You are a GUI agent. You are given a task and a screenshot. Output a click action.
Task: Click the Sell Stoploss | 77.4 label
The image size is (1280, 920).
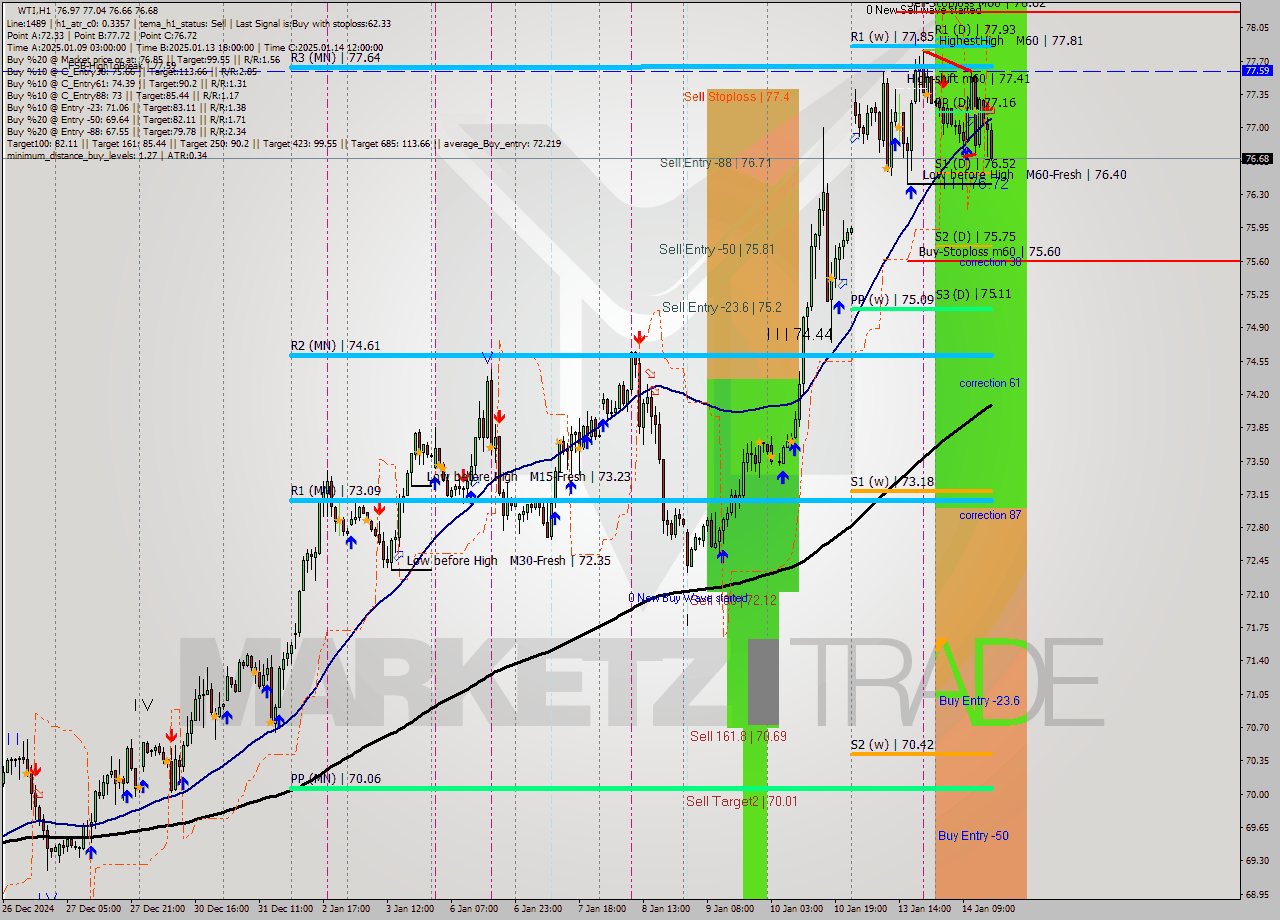pyautogui.click(x=737, y=97)
